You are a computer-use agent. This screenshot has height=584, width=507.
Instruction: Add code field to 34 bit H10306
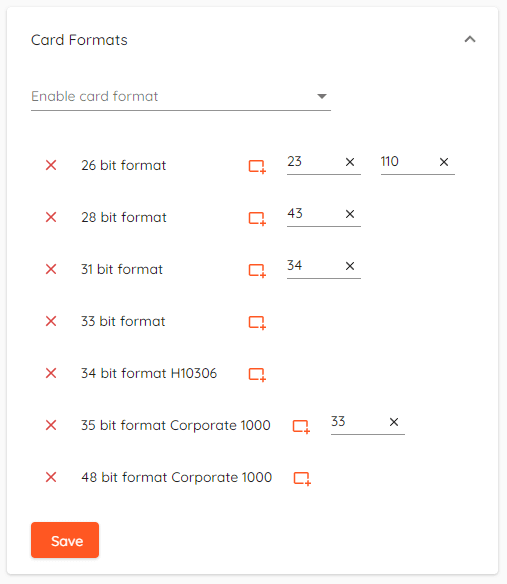click(257, 374)
